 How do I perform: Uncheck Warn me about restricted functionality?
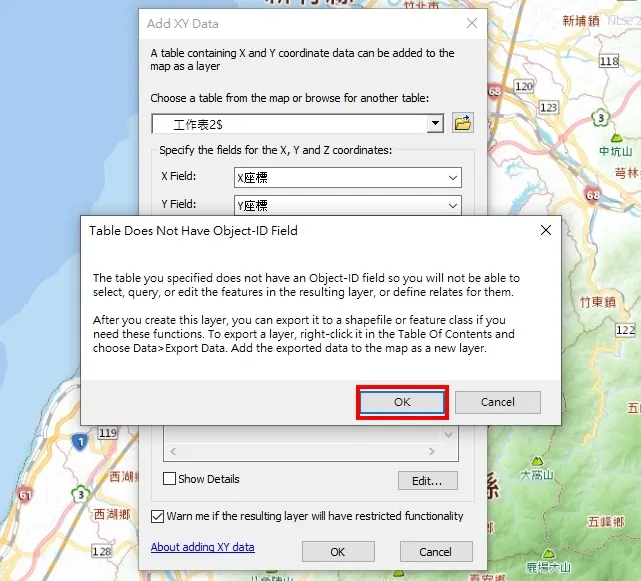coord(157,516)
